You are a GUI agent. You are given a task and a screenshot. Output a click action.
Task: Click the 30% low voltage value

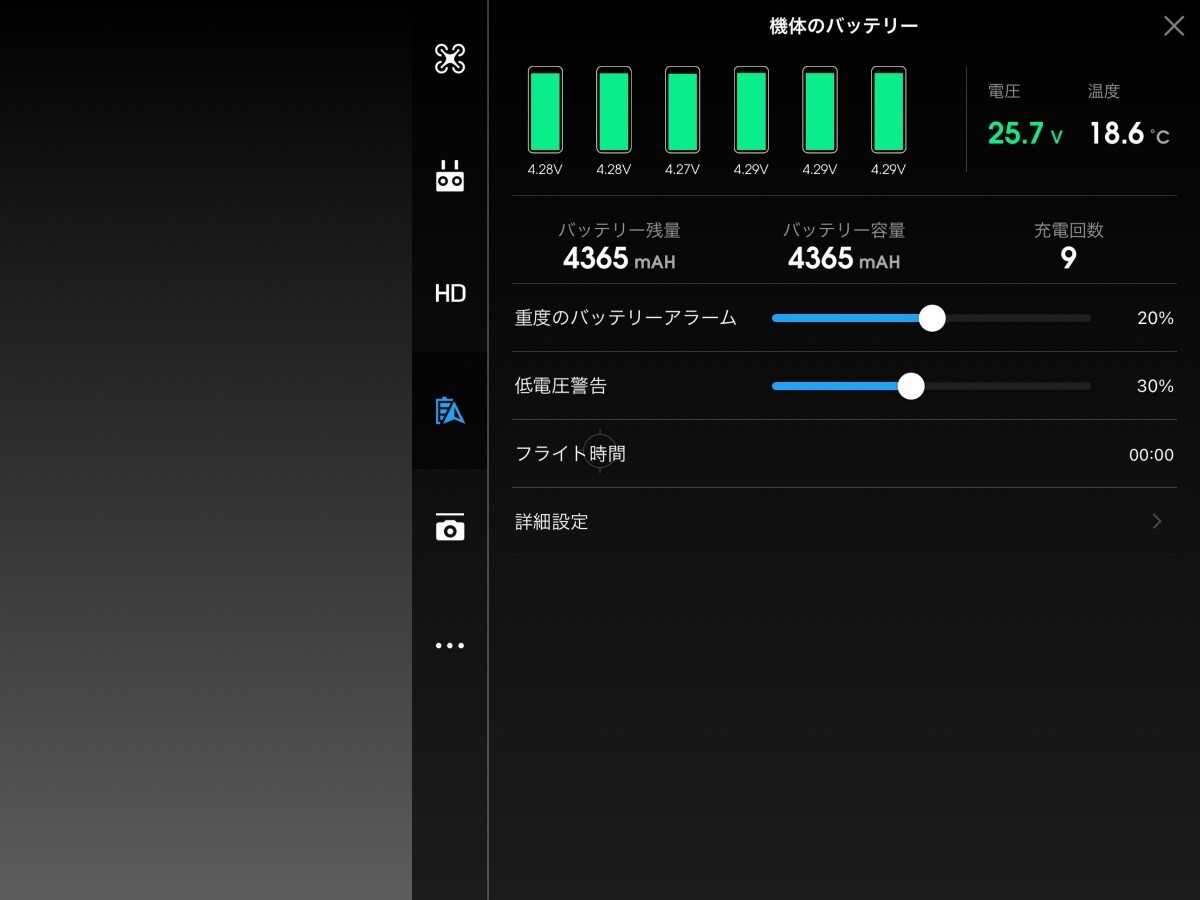pos(1155,386)
